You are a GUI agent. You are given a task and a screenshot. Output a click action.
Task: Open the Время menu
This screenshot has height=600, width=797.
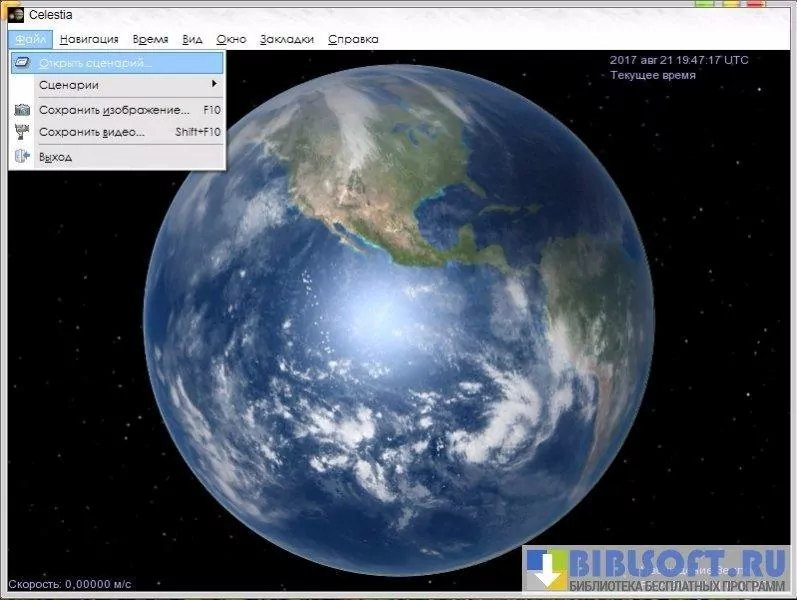pos(150,39)
